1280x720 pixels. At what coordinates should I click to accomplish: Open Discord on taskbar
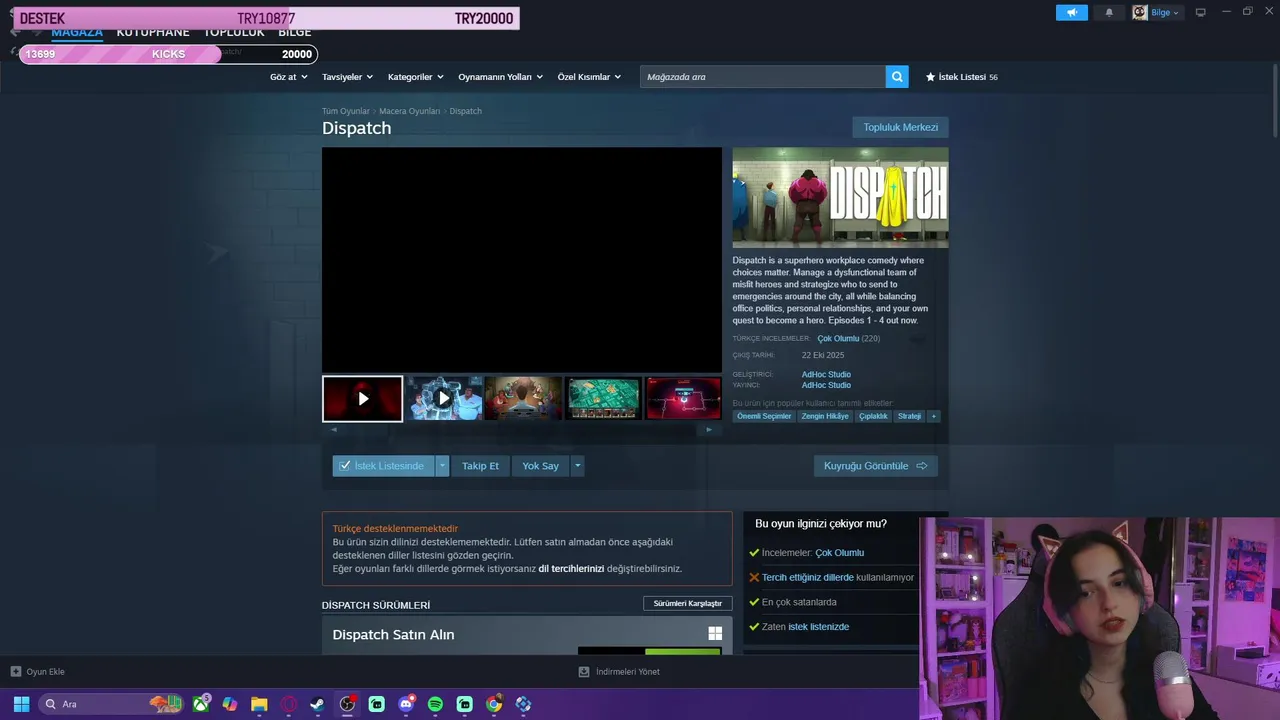point(406,704)
